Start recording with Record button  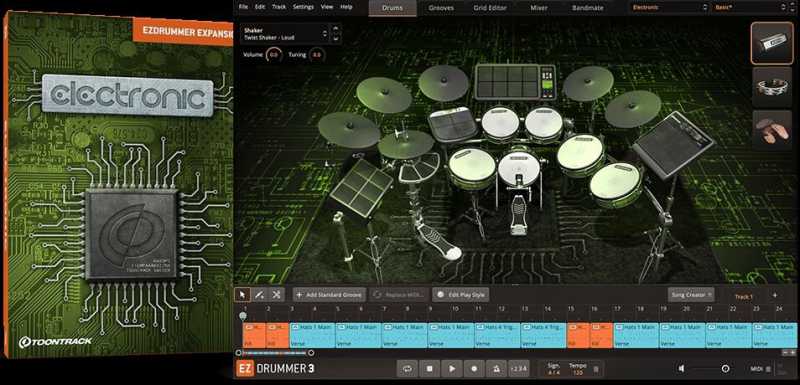point(474,368)
